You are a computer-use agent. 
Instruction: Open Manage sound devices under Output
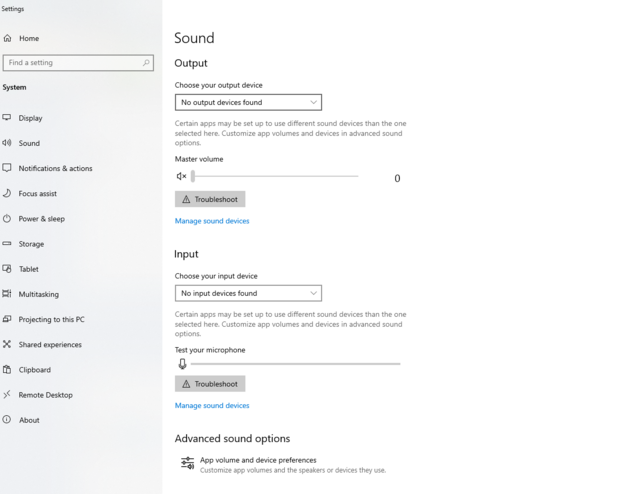tap(212, 221)
